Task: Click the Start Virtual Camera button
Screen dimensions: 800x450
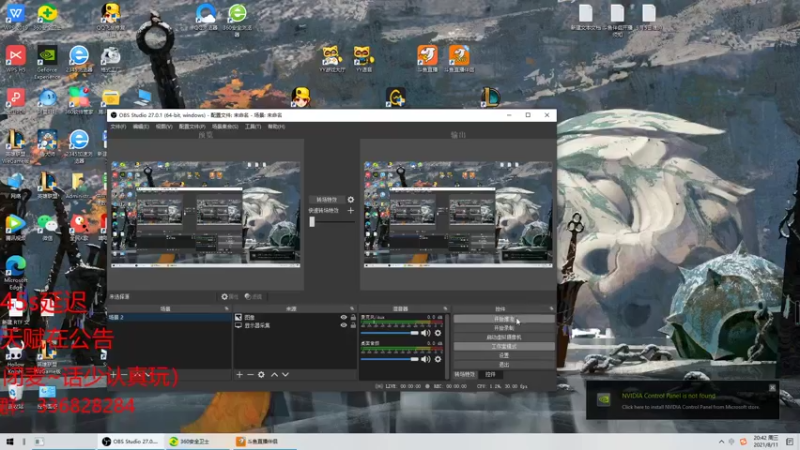Action: coord(504,337)
